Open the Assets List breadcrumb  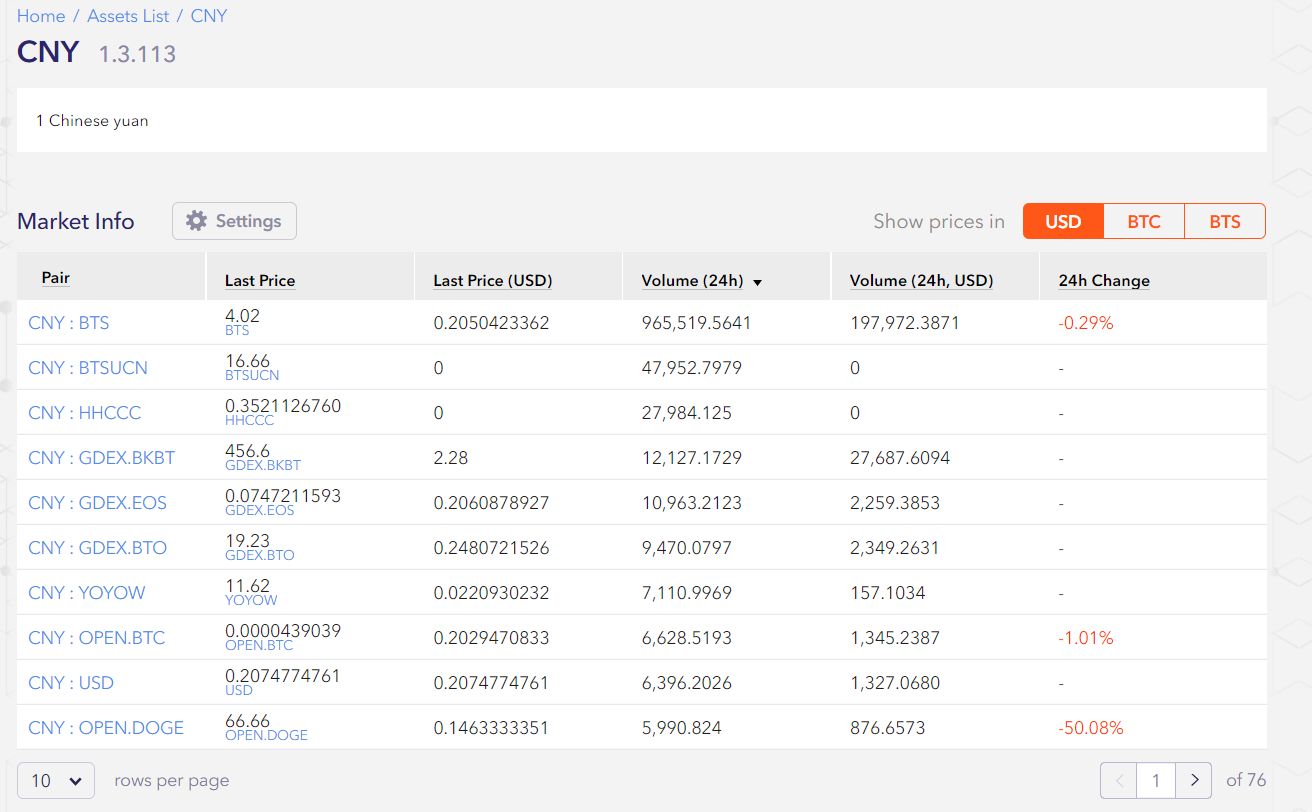click(x=128, y=16)
